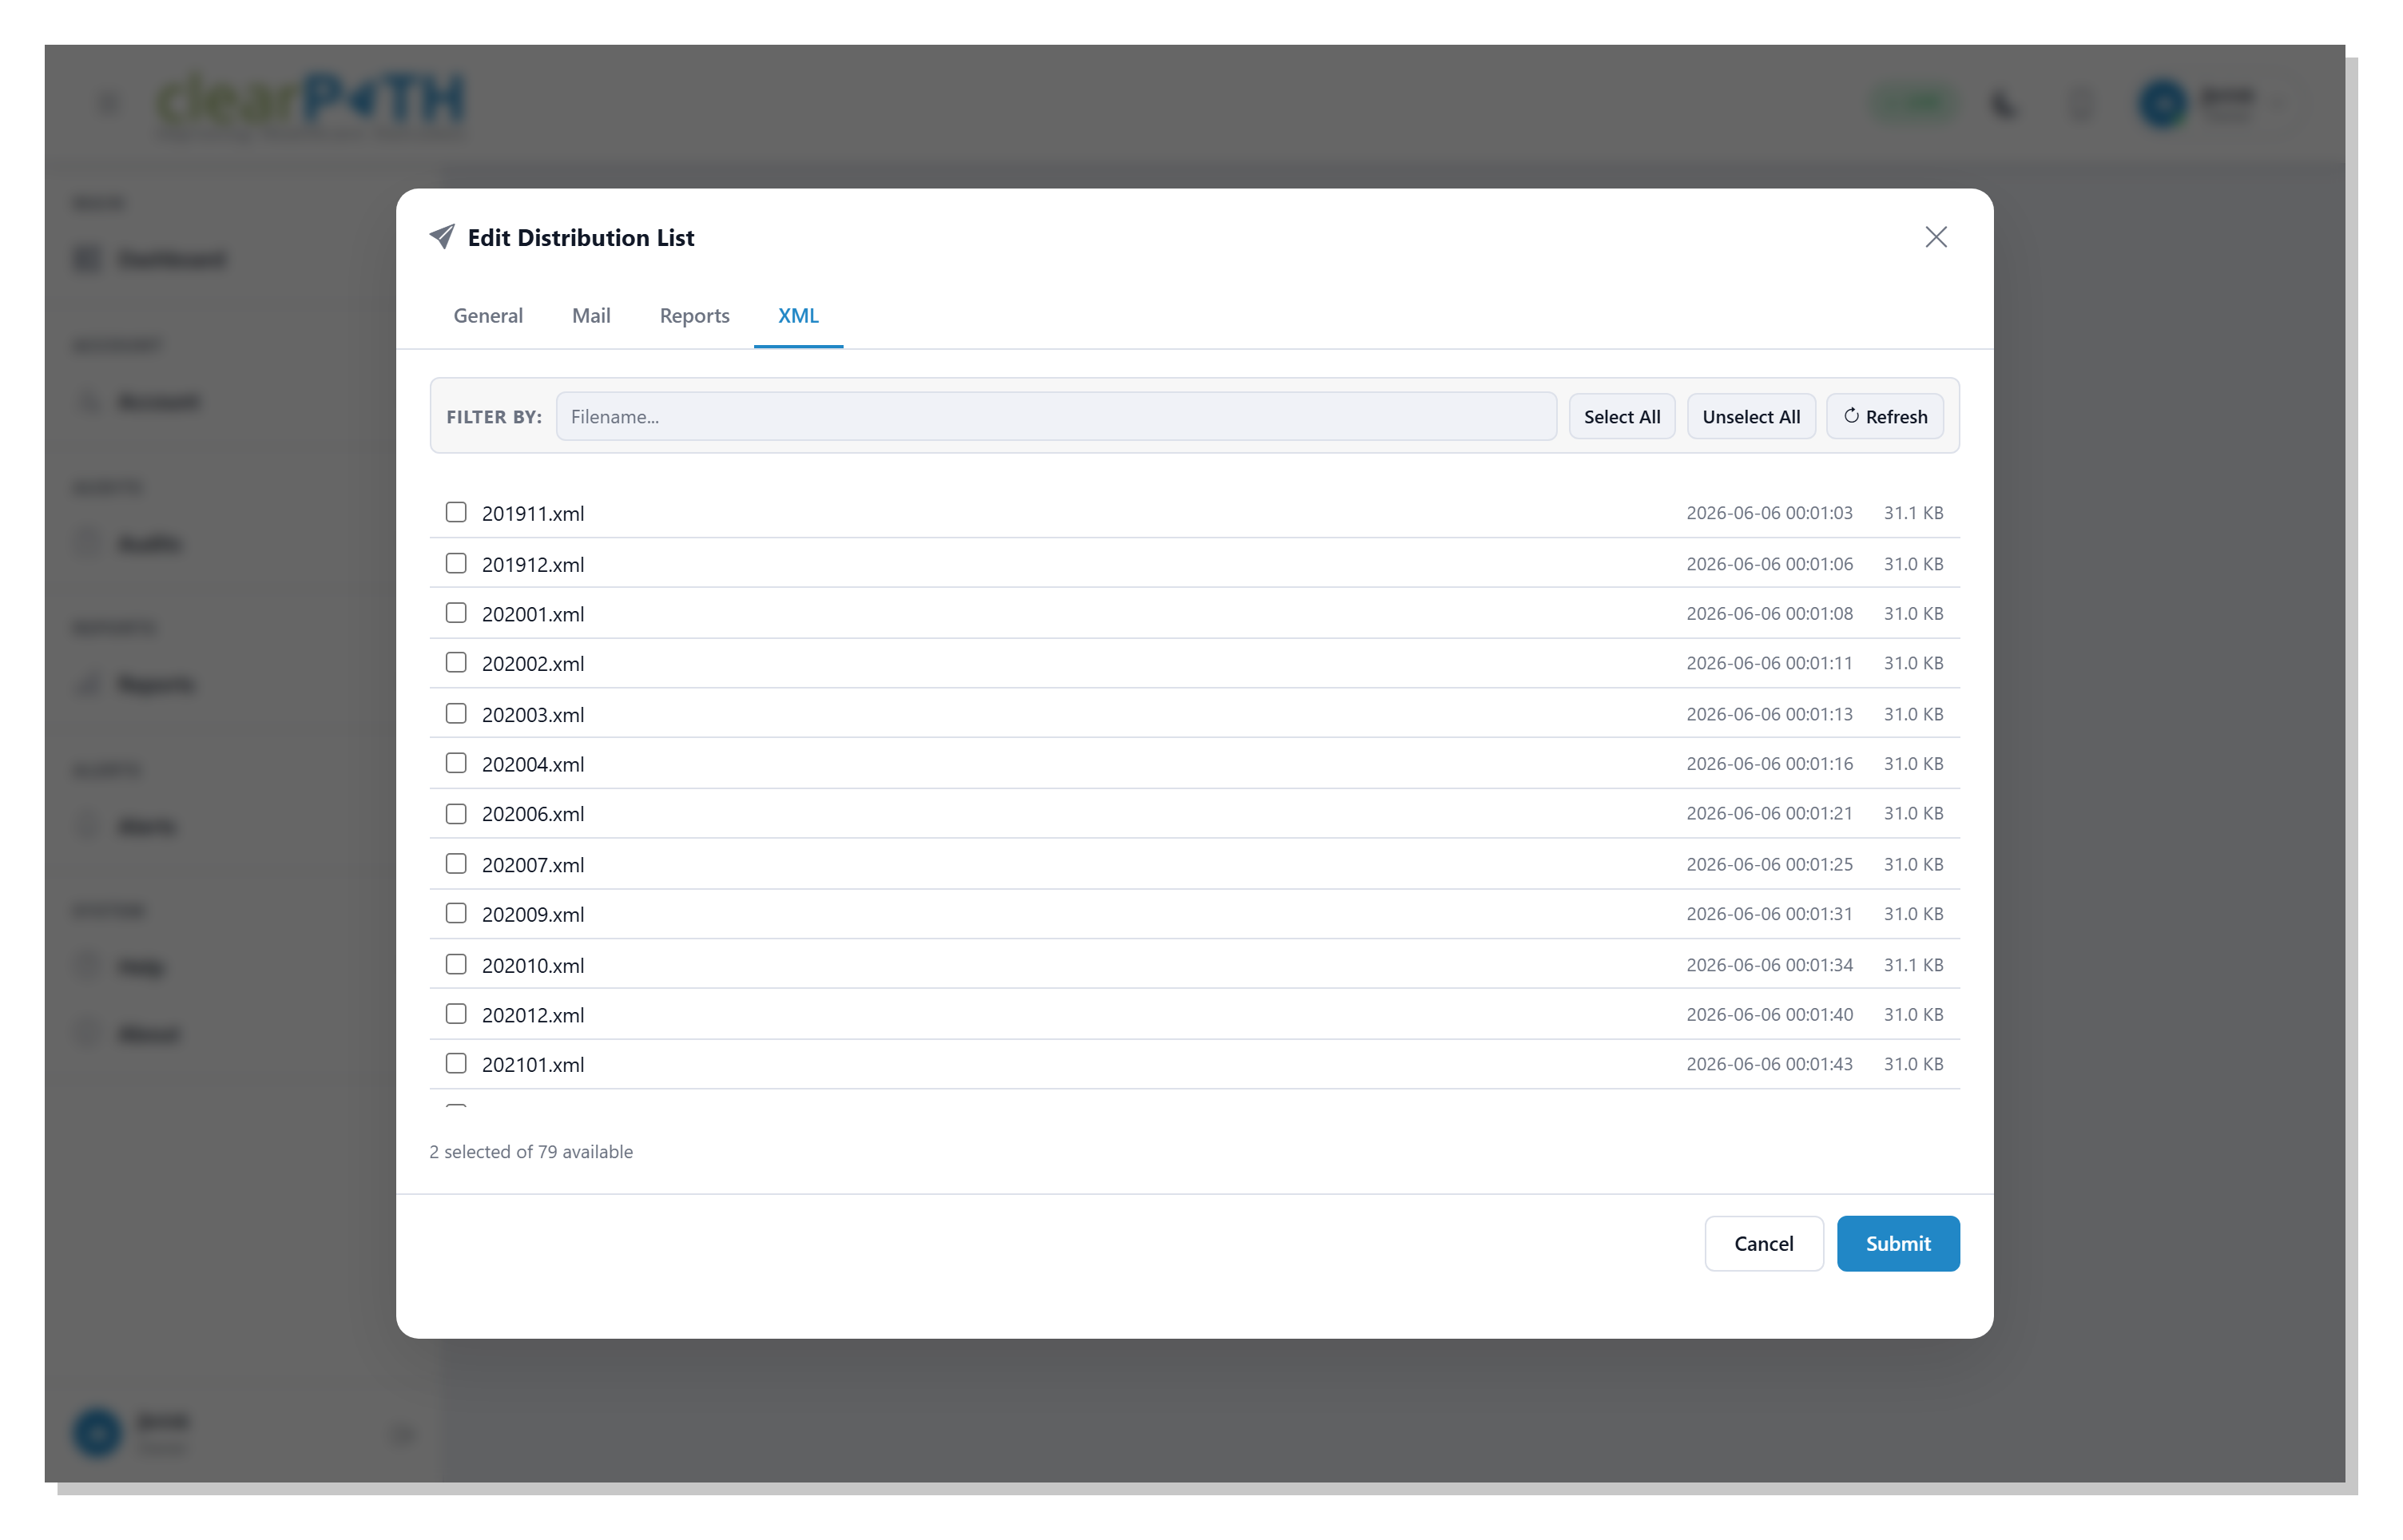
Task: Click the "2 selected of 79 available" text
Action: (x=531, y=1152)
